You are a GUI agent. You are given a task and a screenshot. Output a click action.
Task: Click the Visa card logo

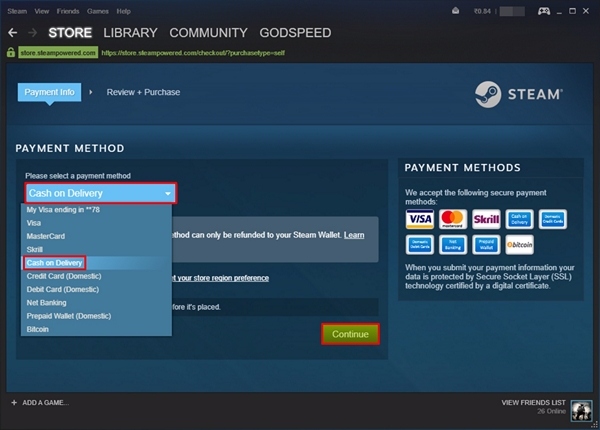(x=420, y=219)
